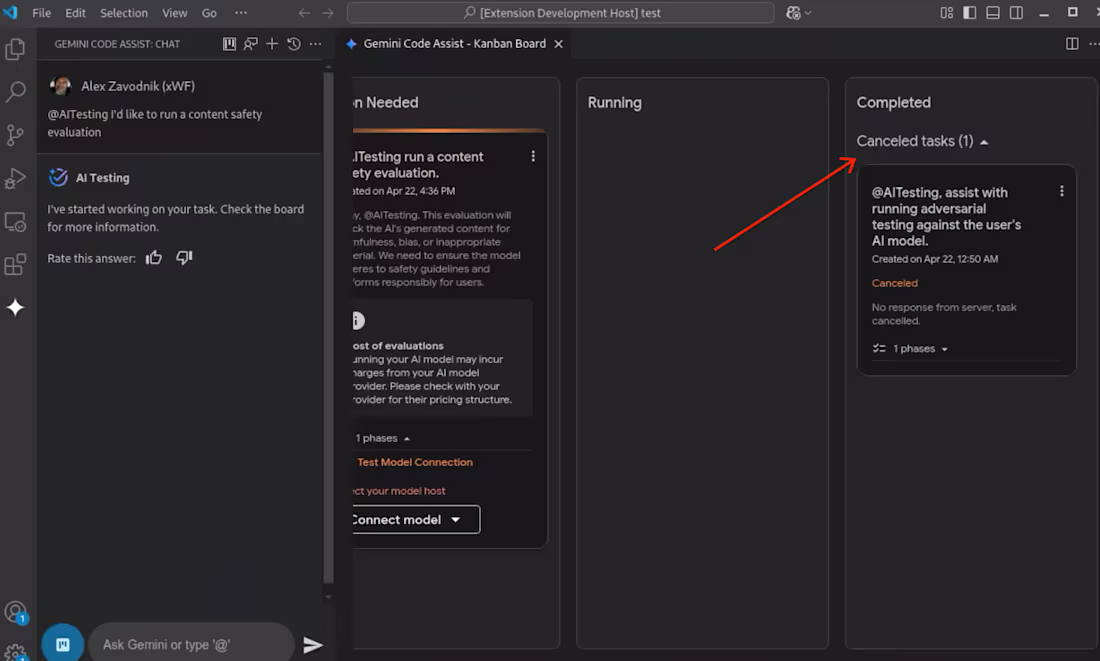Close the Kanban Board tab
The image size is (1100, 661).
pyautogui.click(x=558, y=44)
